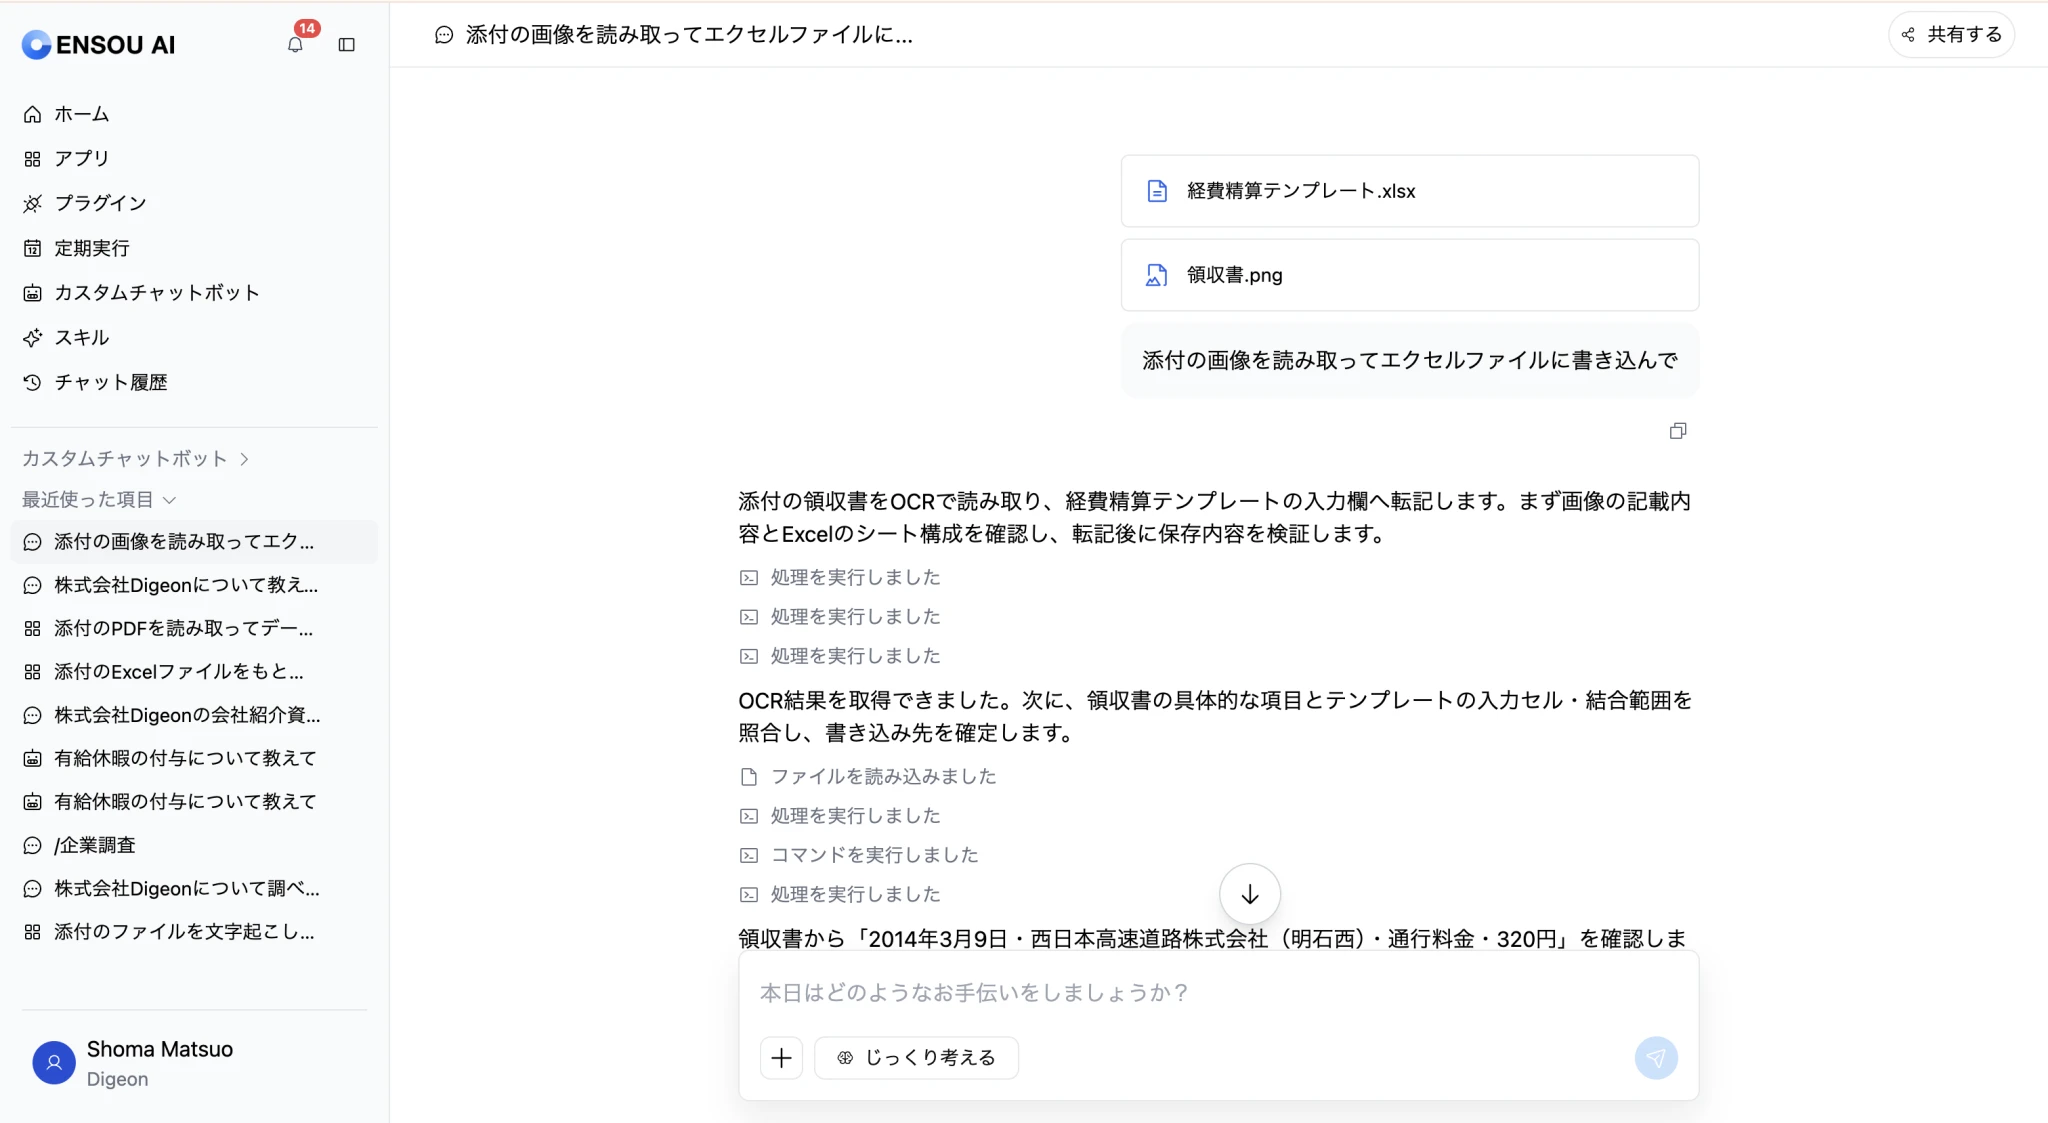Expand the カスタムチャットボット section chevron
2048x1123 pixels.
(x=244, y=459)
